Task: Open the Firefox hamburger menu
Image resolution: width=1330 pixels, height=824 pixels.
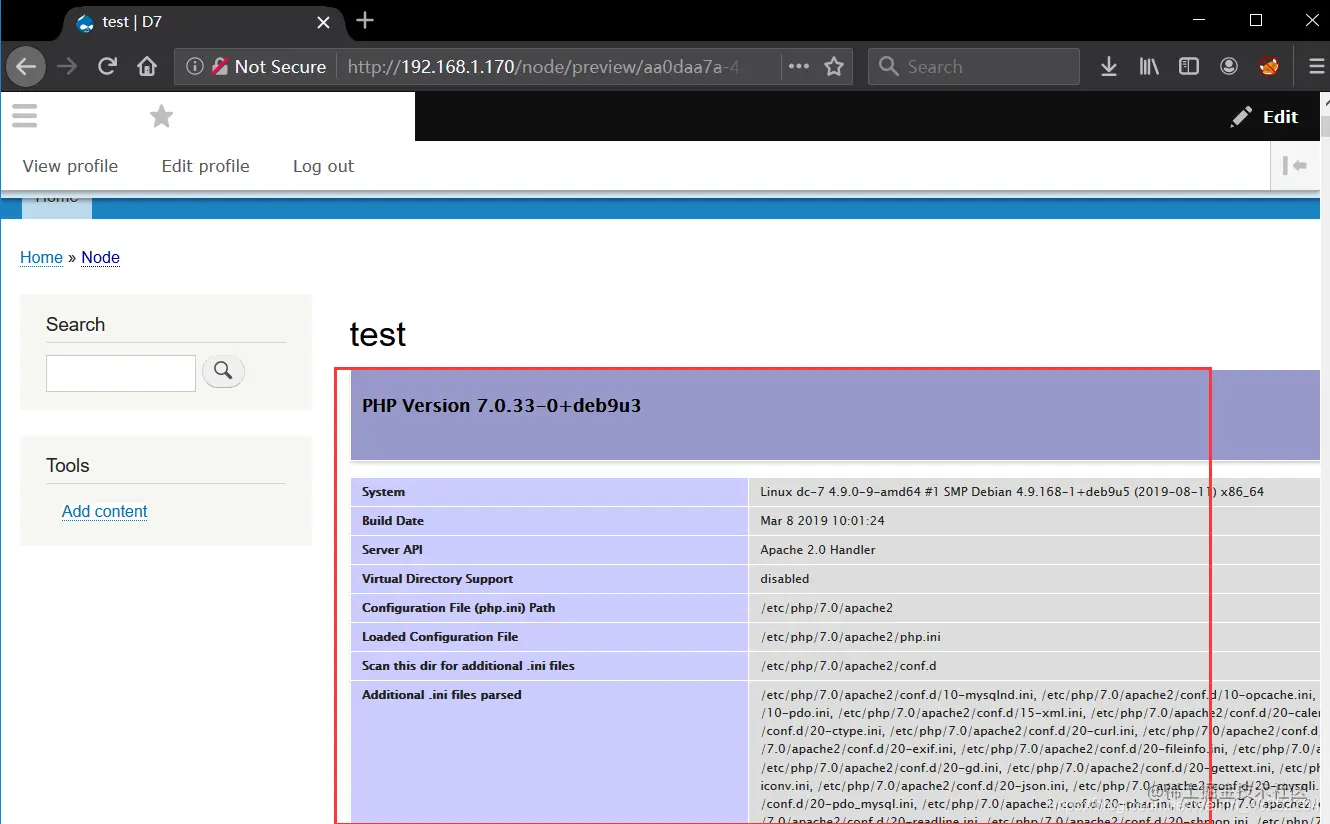Action: (x=1317, y=67)
